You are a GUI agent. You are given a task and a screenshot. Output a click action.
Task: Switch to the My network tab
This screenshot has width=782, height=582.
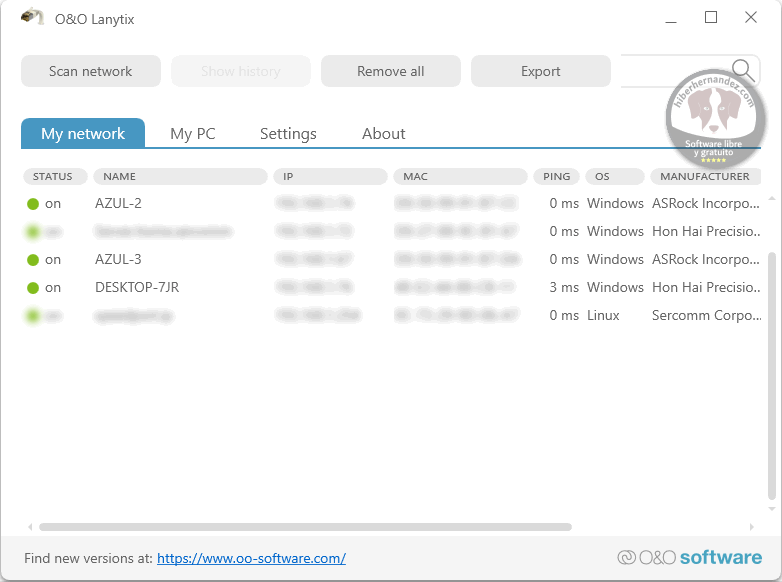point(83,133)
